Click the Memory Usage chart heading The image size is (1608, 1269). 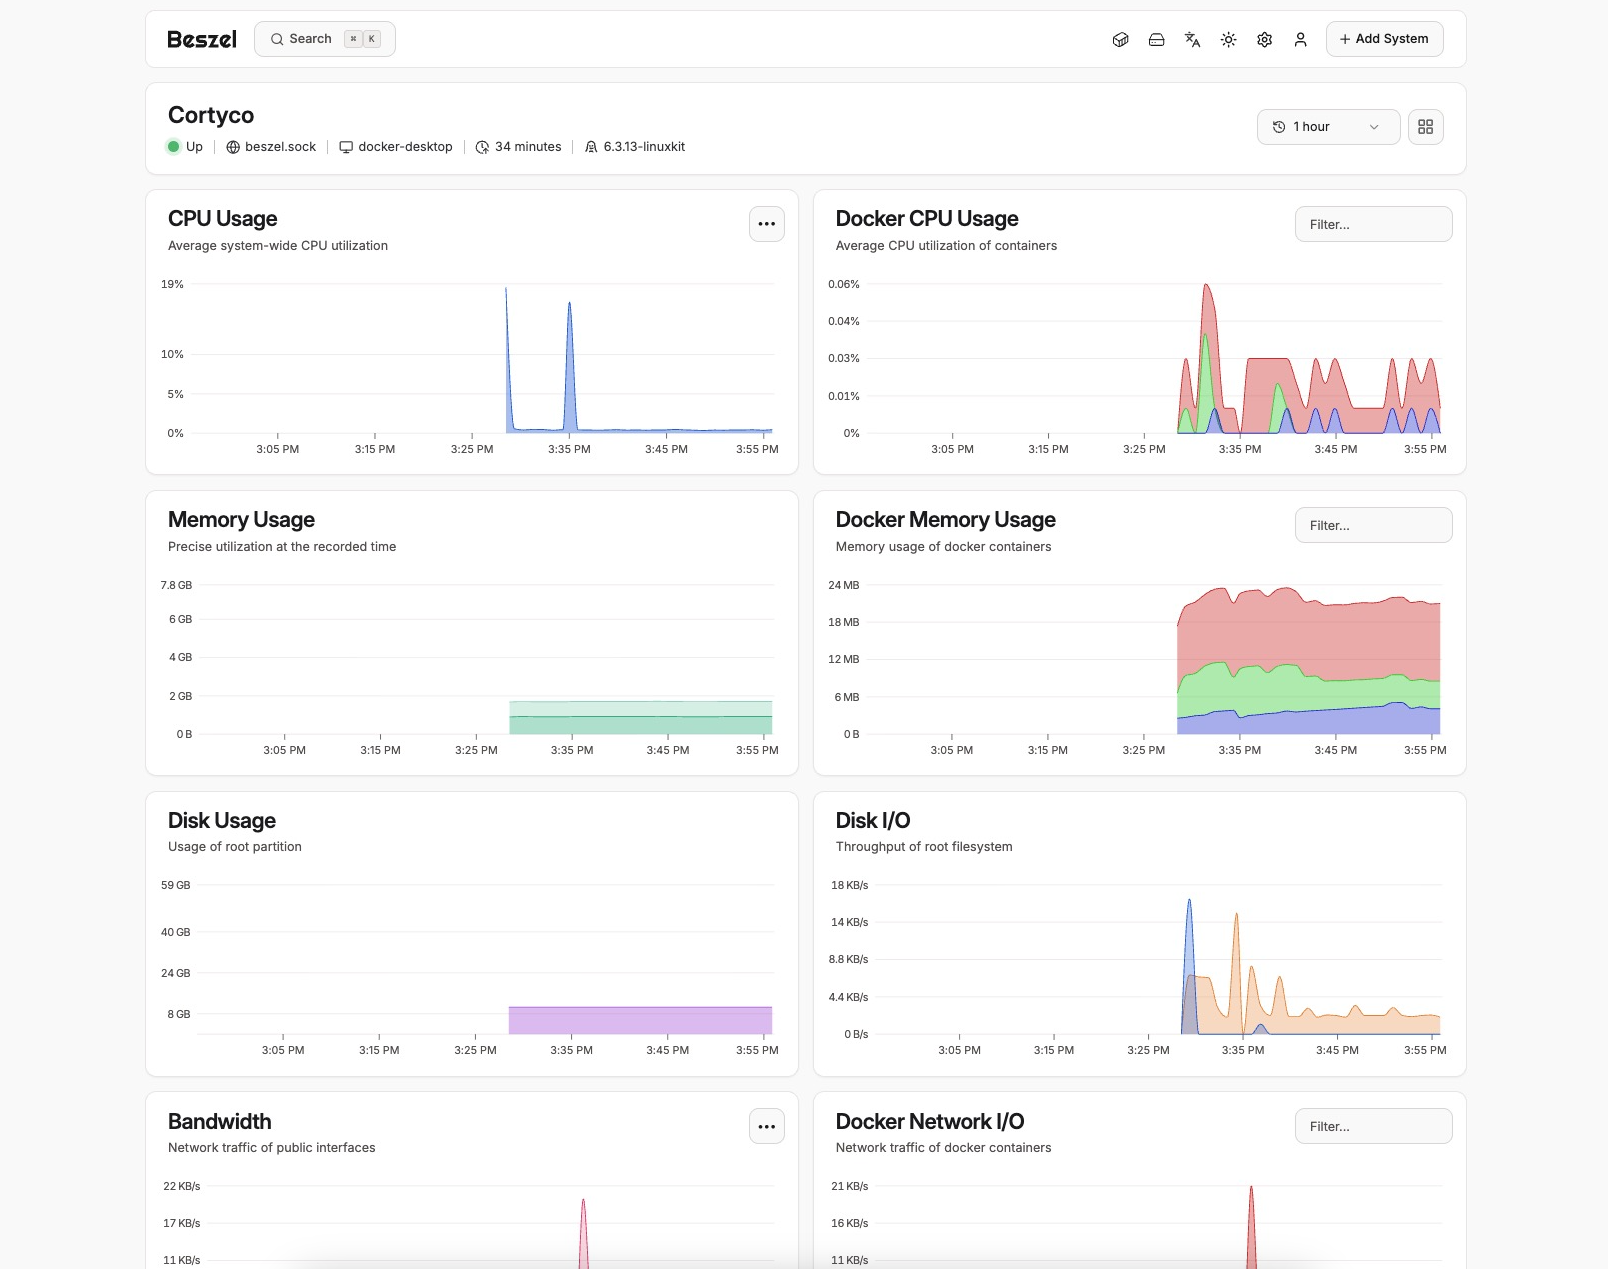[x=241, y=520]
